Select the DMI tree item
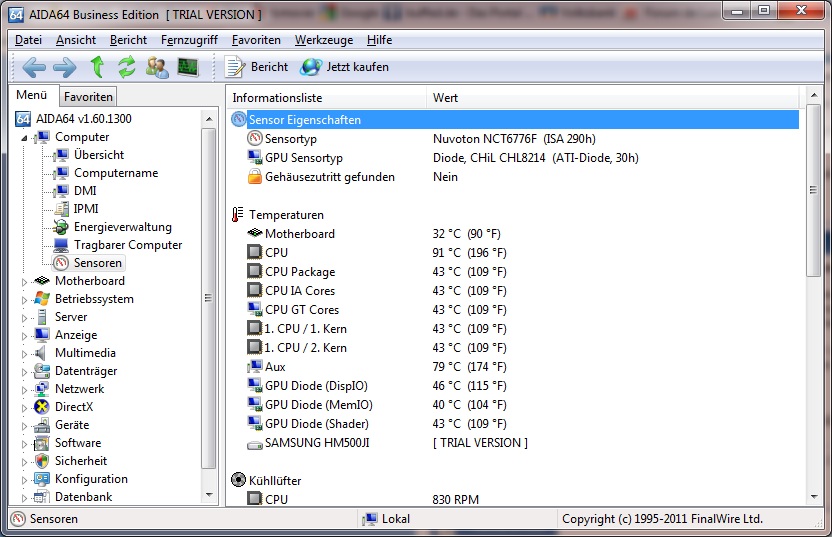Viewport: 832px width, 537px height. pos(85,190)
